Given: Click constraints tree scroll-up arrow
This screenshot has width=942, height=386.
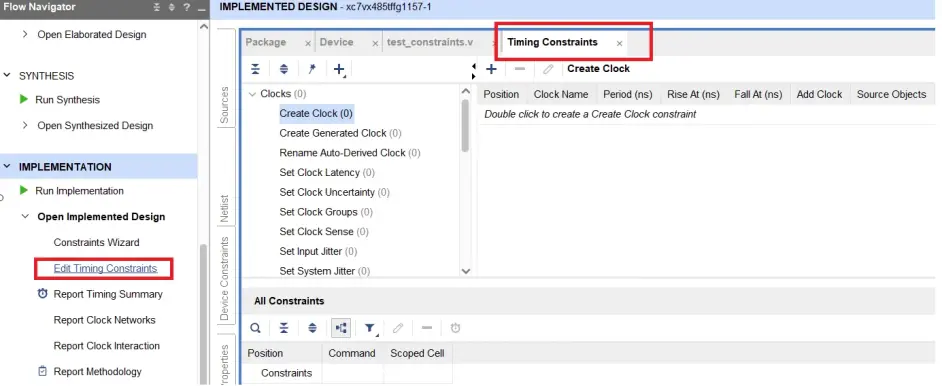Looking at the screenshot, I should click(x=466, y=91).
